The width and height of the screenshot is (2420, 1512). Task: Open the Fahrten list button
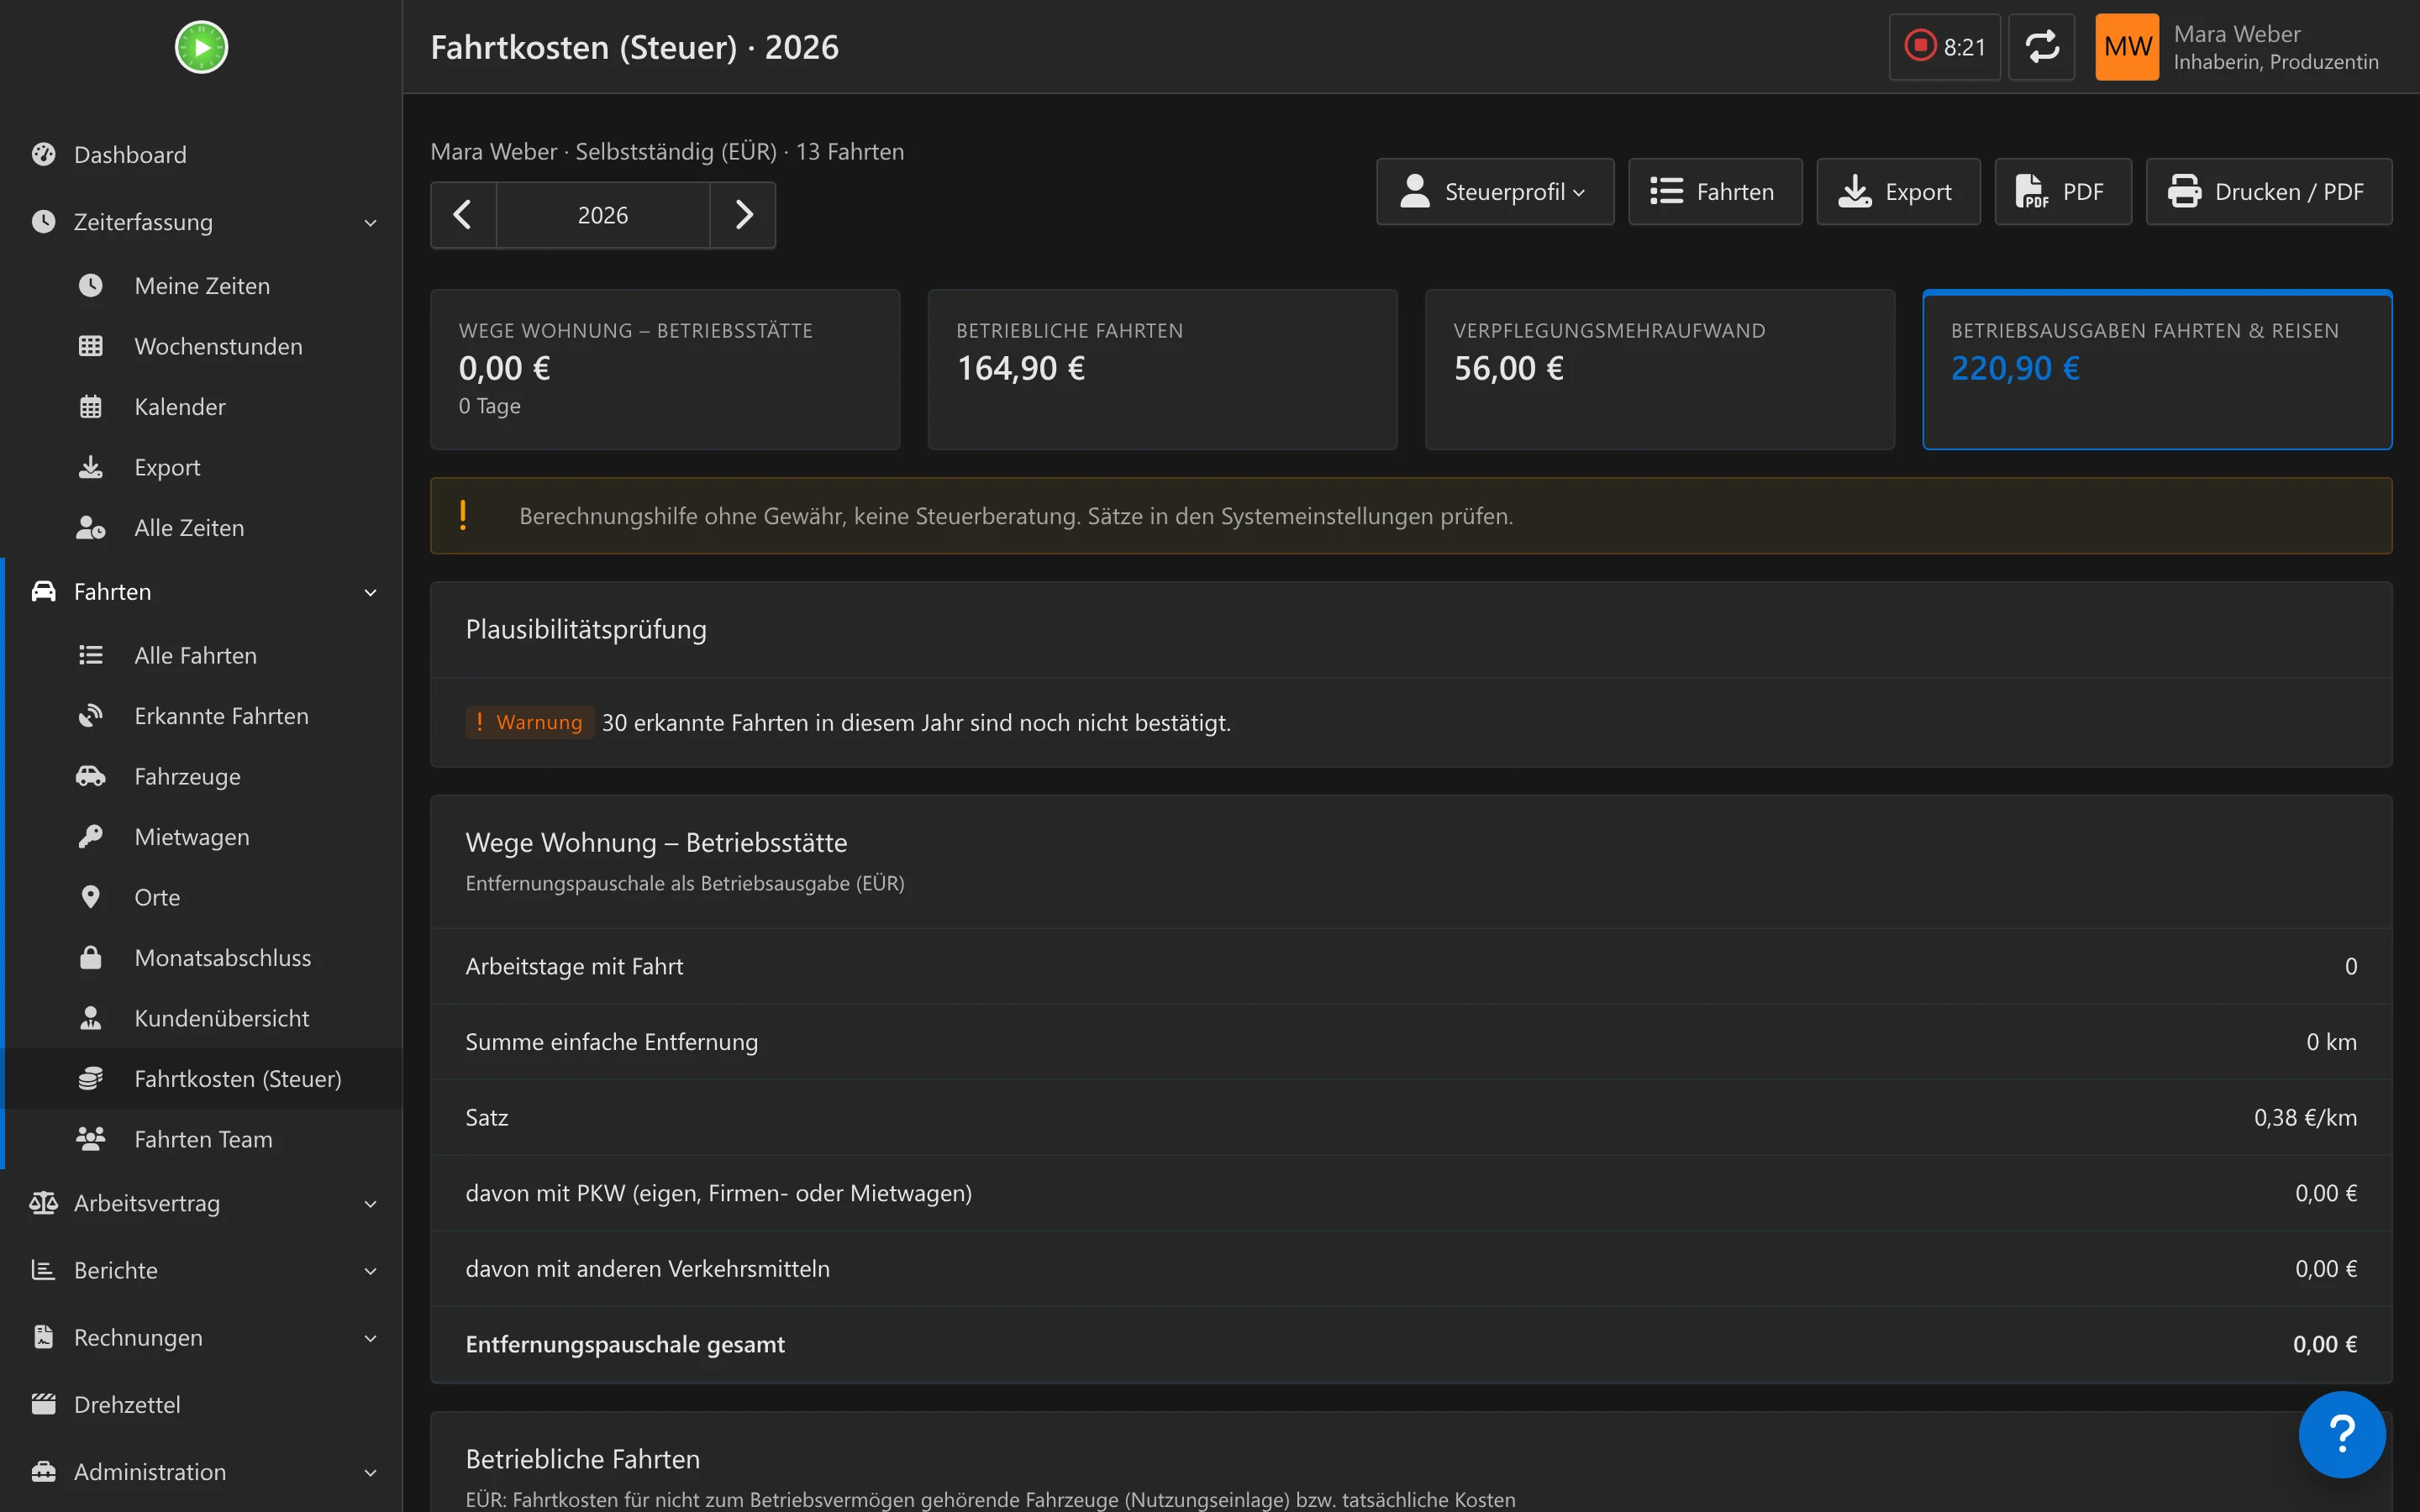(x=1715, y=191)
